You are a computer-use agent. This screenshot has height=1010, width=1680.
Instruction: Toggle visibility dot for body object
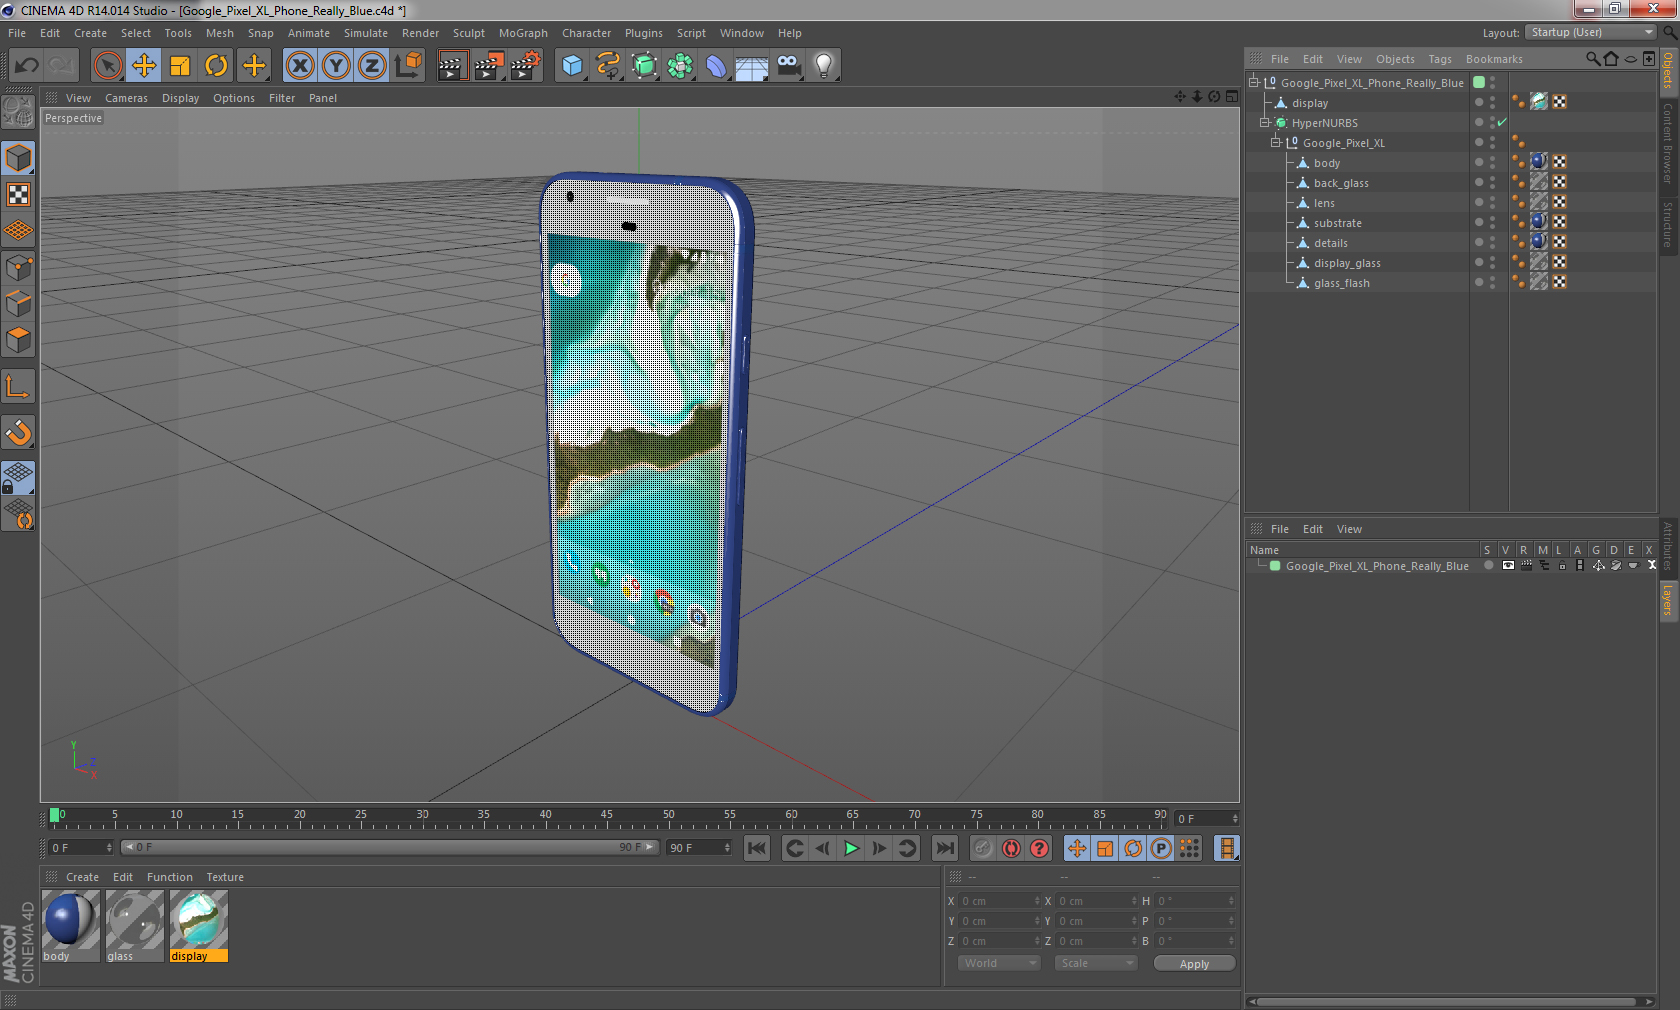click(1479, 161)
